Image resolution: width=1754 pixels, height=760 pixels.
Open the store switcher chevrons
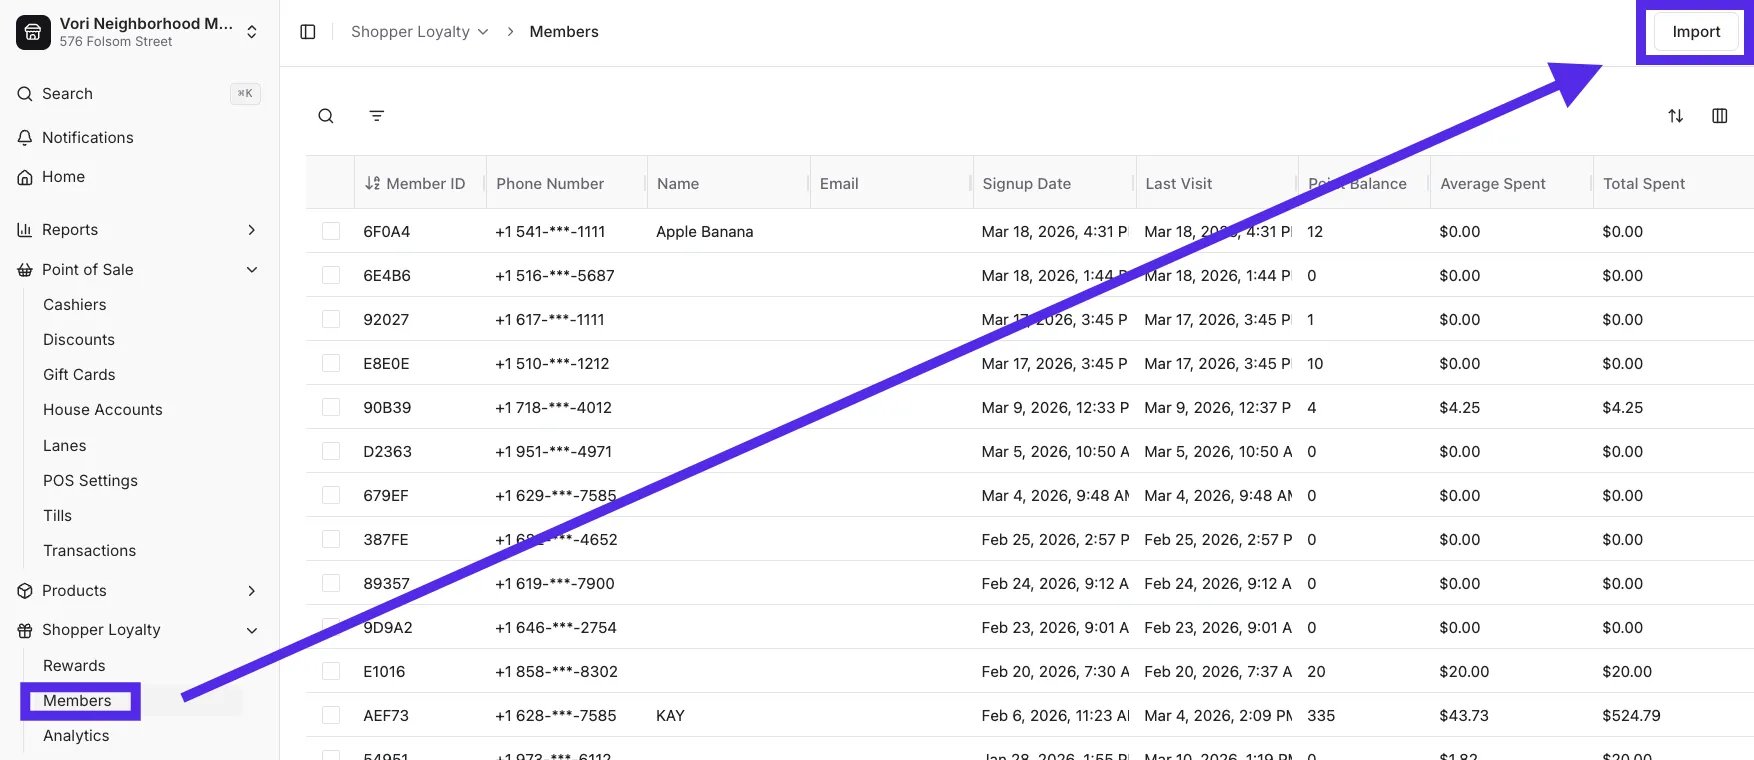pyautogui.click(x=252, y=32)
